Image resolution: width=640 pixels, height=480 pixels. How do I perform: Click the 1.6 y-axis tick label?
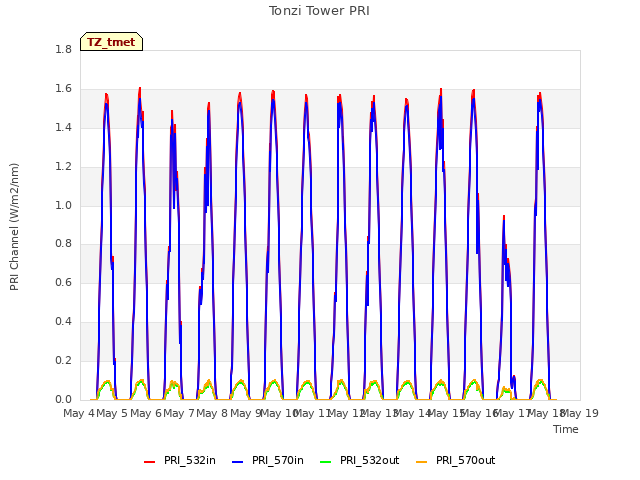tap(63, 89)
